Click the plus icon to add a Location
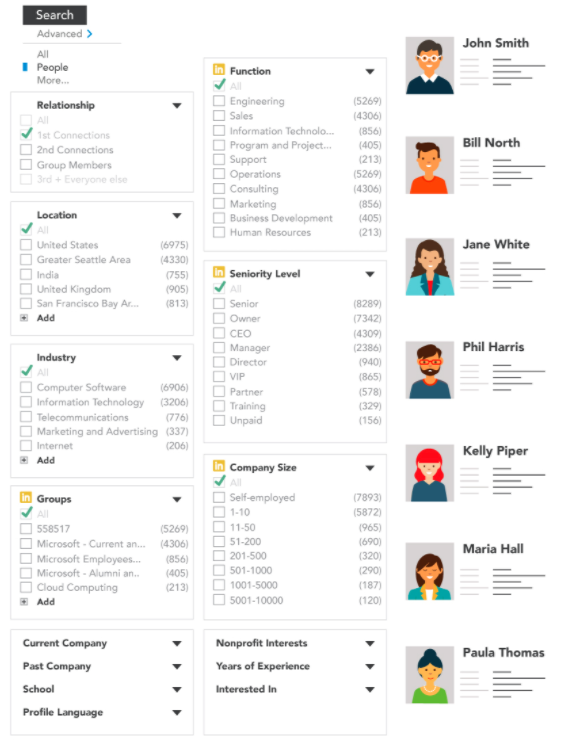The image size is (581, 743). point(24,318)
